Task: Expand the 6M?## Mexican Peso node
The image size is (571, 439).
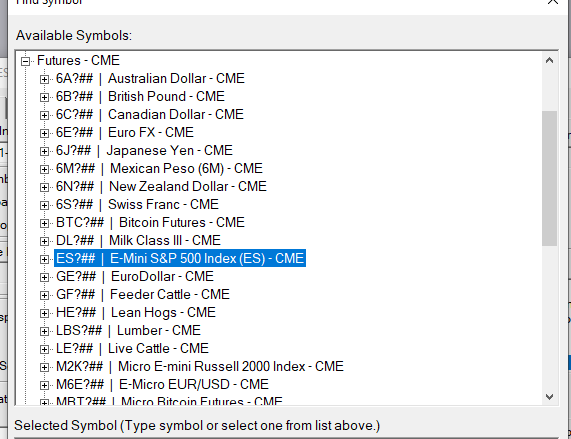Action: 44,169
